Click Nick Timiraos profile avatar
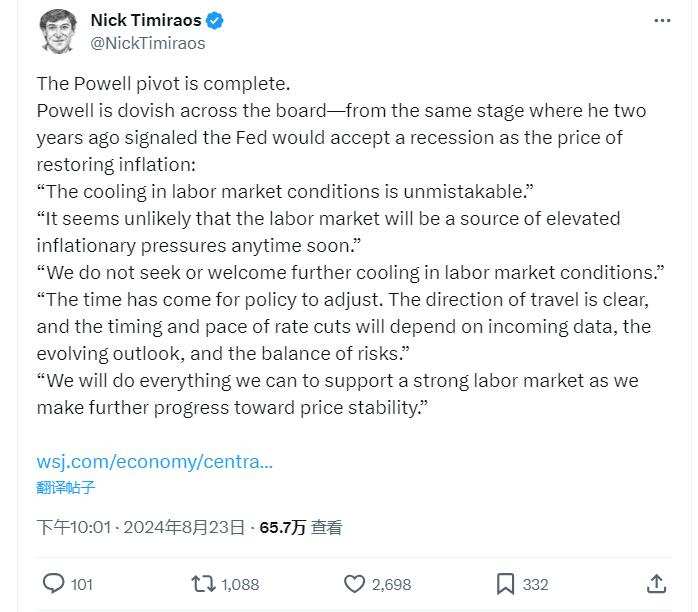 point(59,31)
